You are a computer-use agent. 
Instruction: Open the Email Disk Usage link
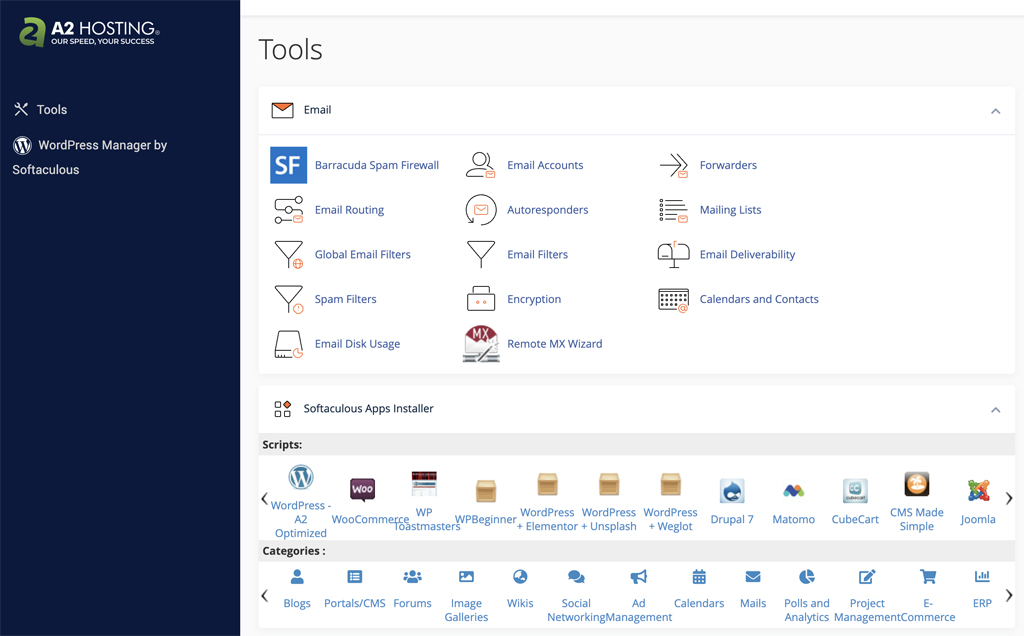[357, 344]
